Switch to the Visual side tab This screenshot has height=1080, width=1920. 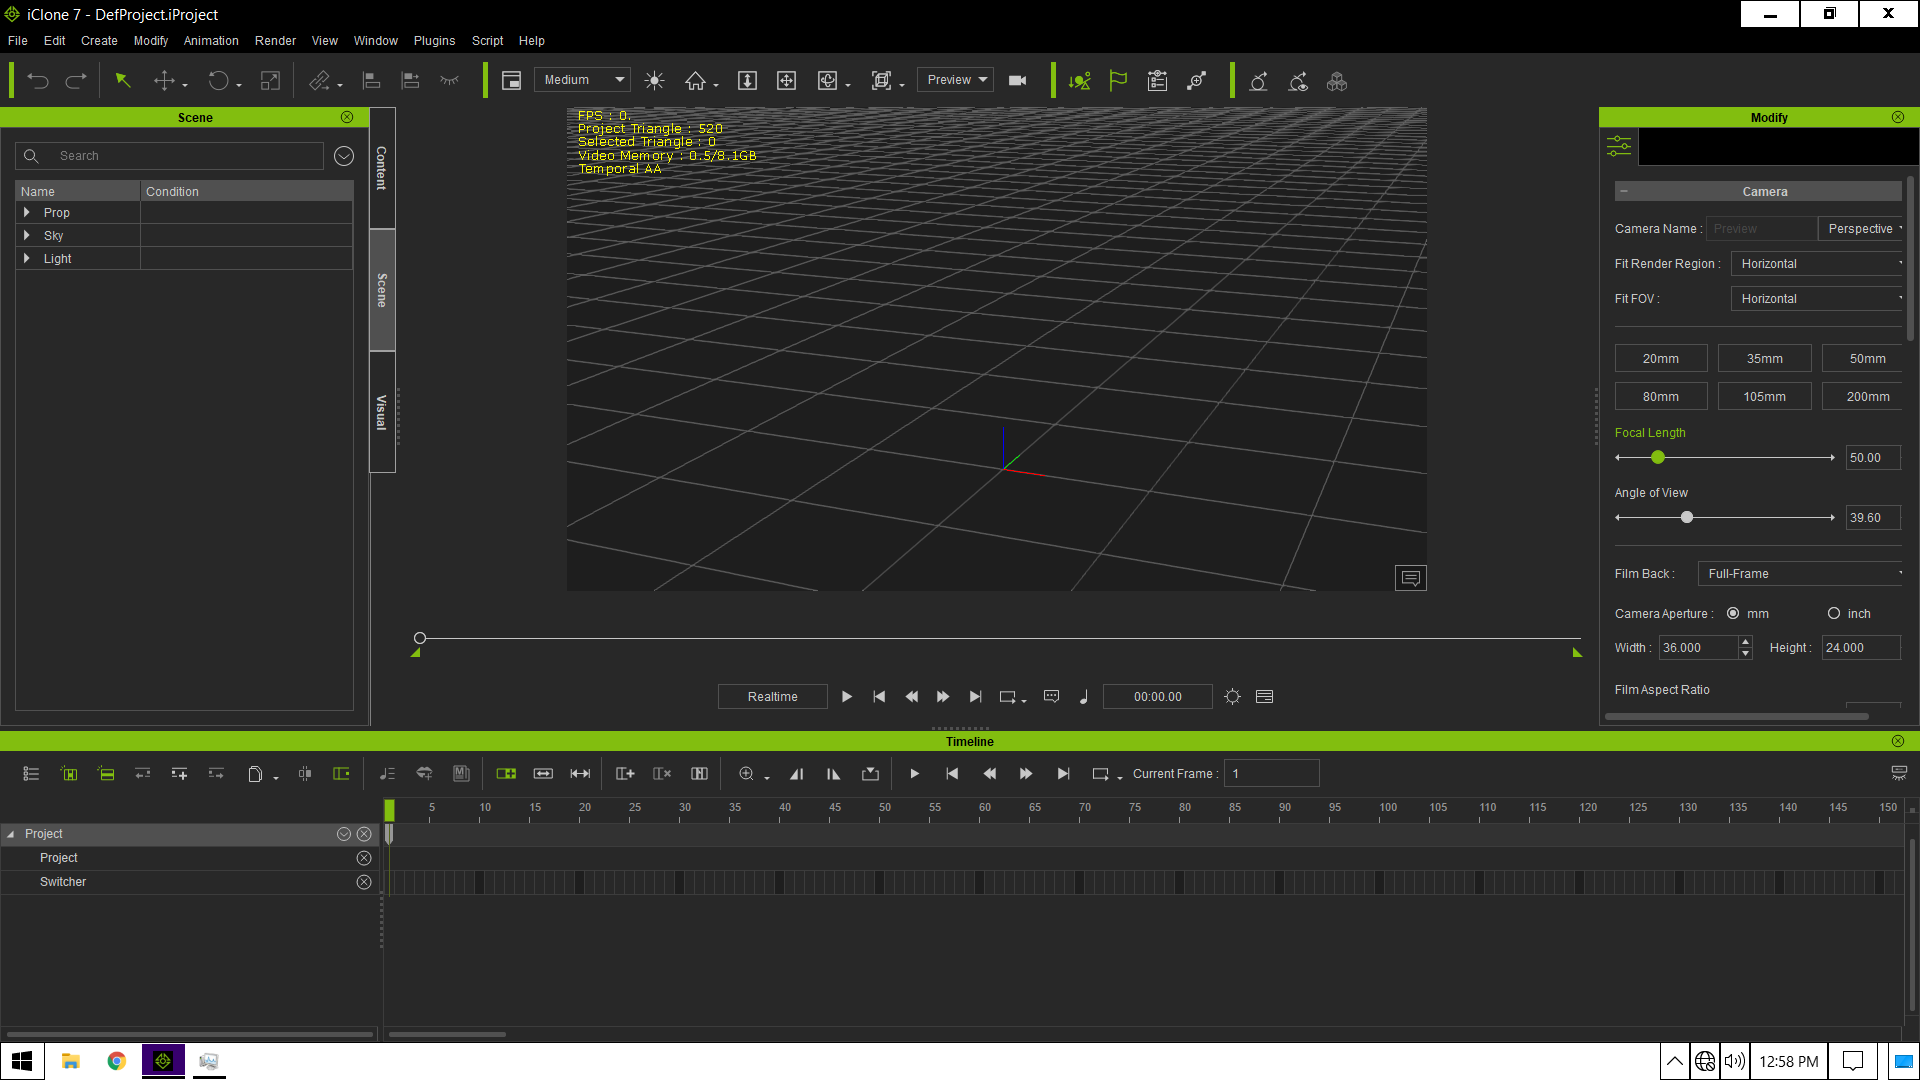pos(382,412)
